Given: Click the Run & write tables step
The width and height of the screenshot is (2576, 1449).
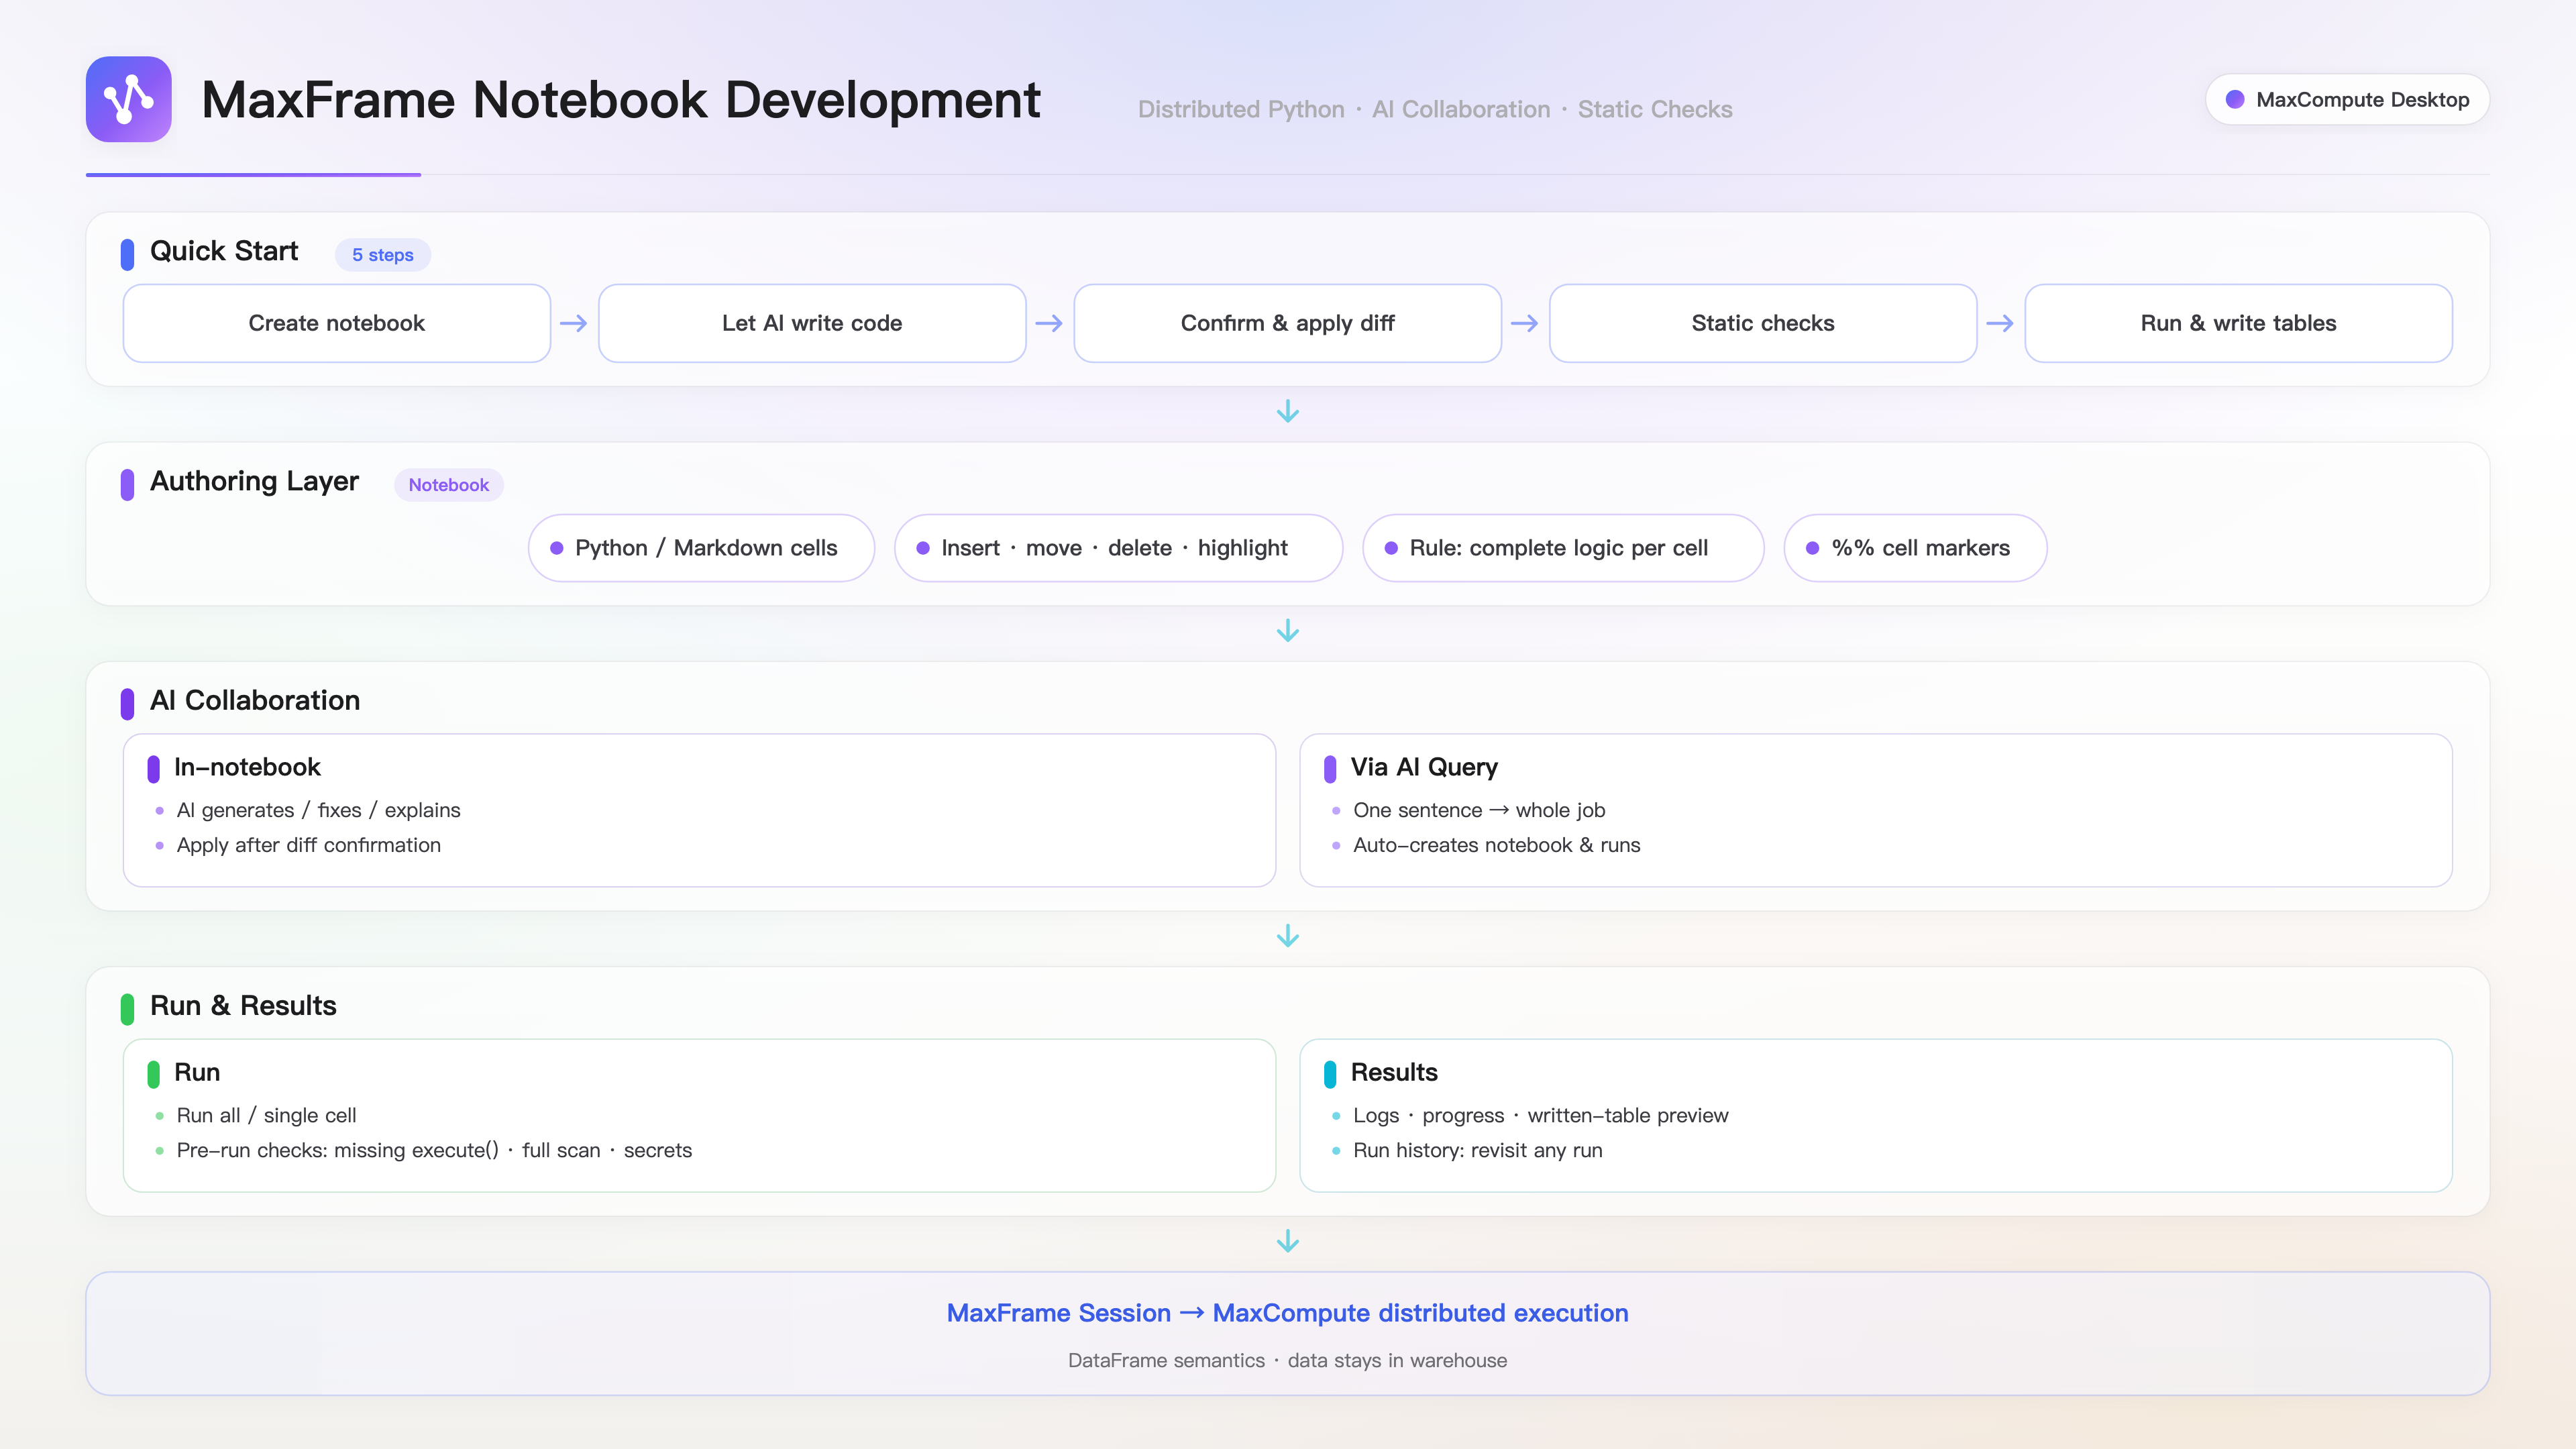Looking at the screenshot, I should click(x=2238, y=323).
